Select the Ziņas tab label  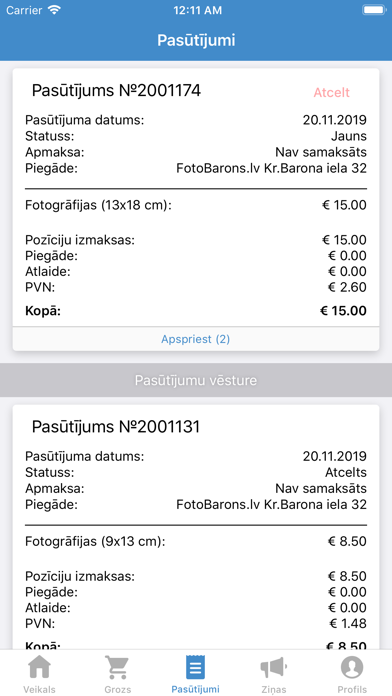tap(273, 689)
